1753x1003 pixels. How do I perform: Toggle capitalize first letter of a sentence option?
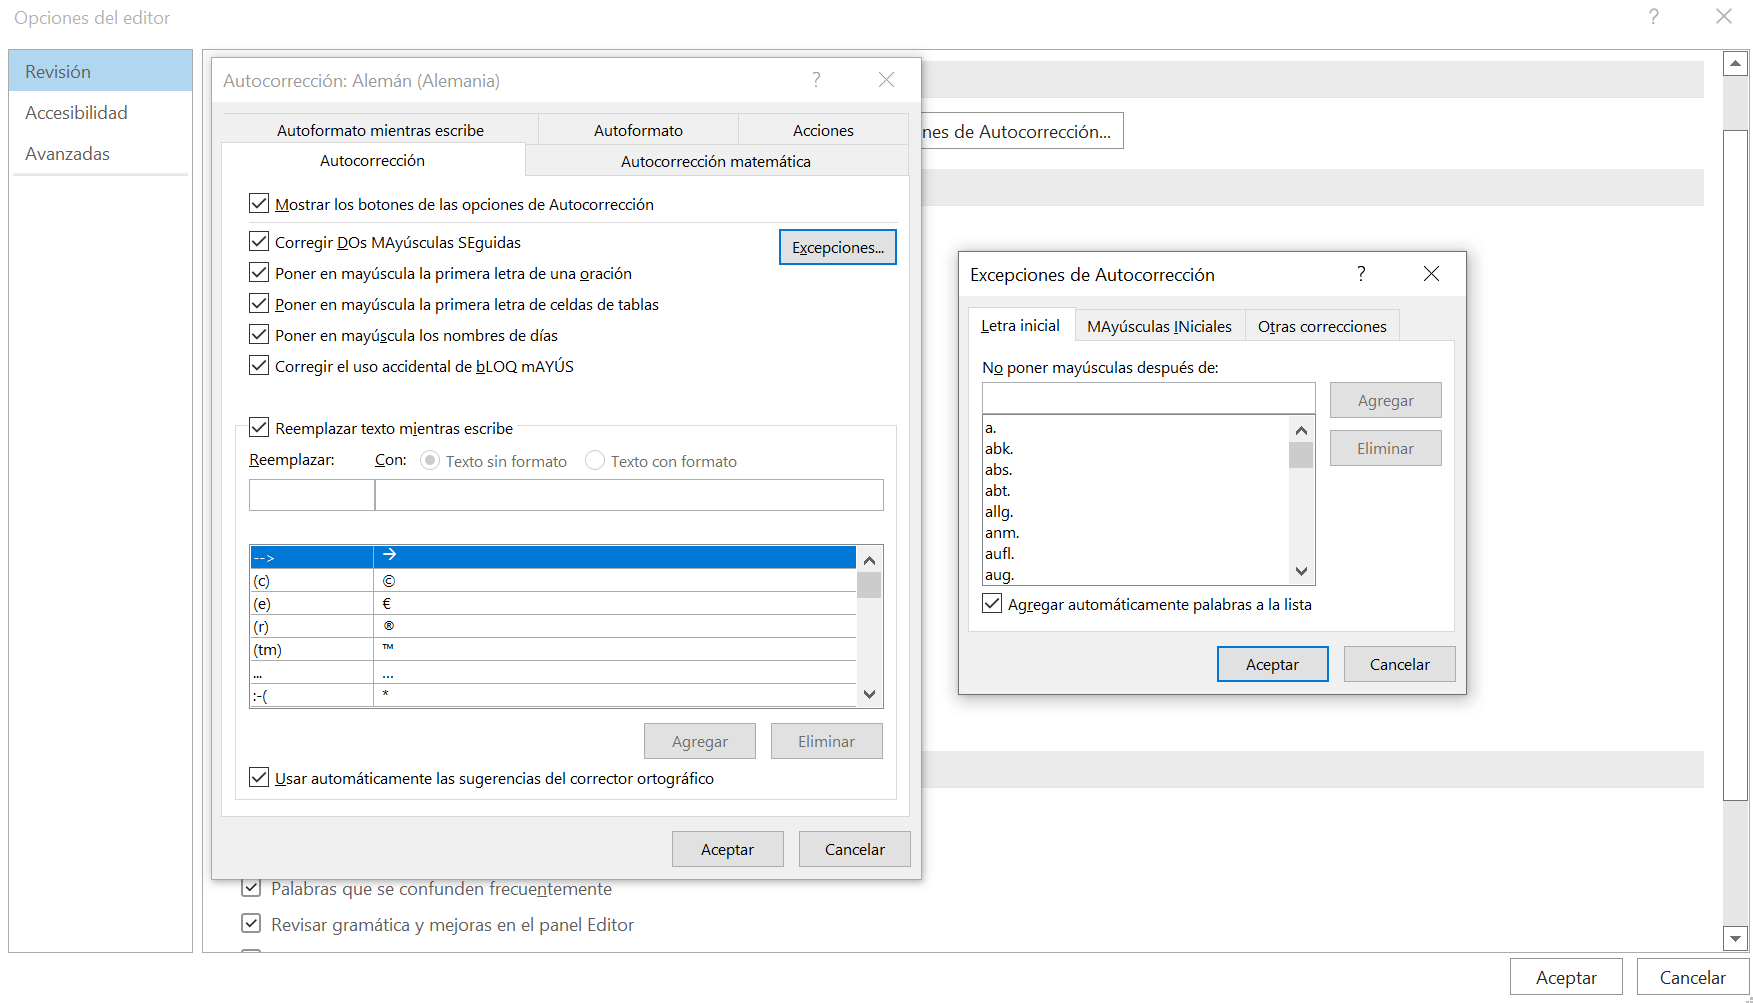(259, 273)
